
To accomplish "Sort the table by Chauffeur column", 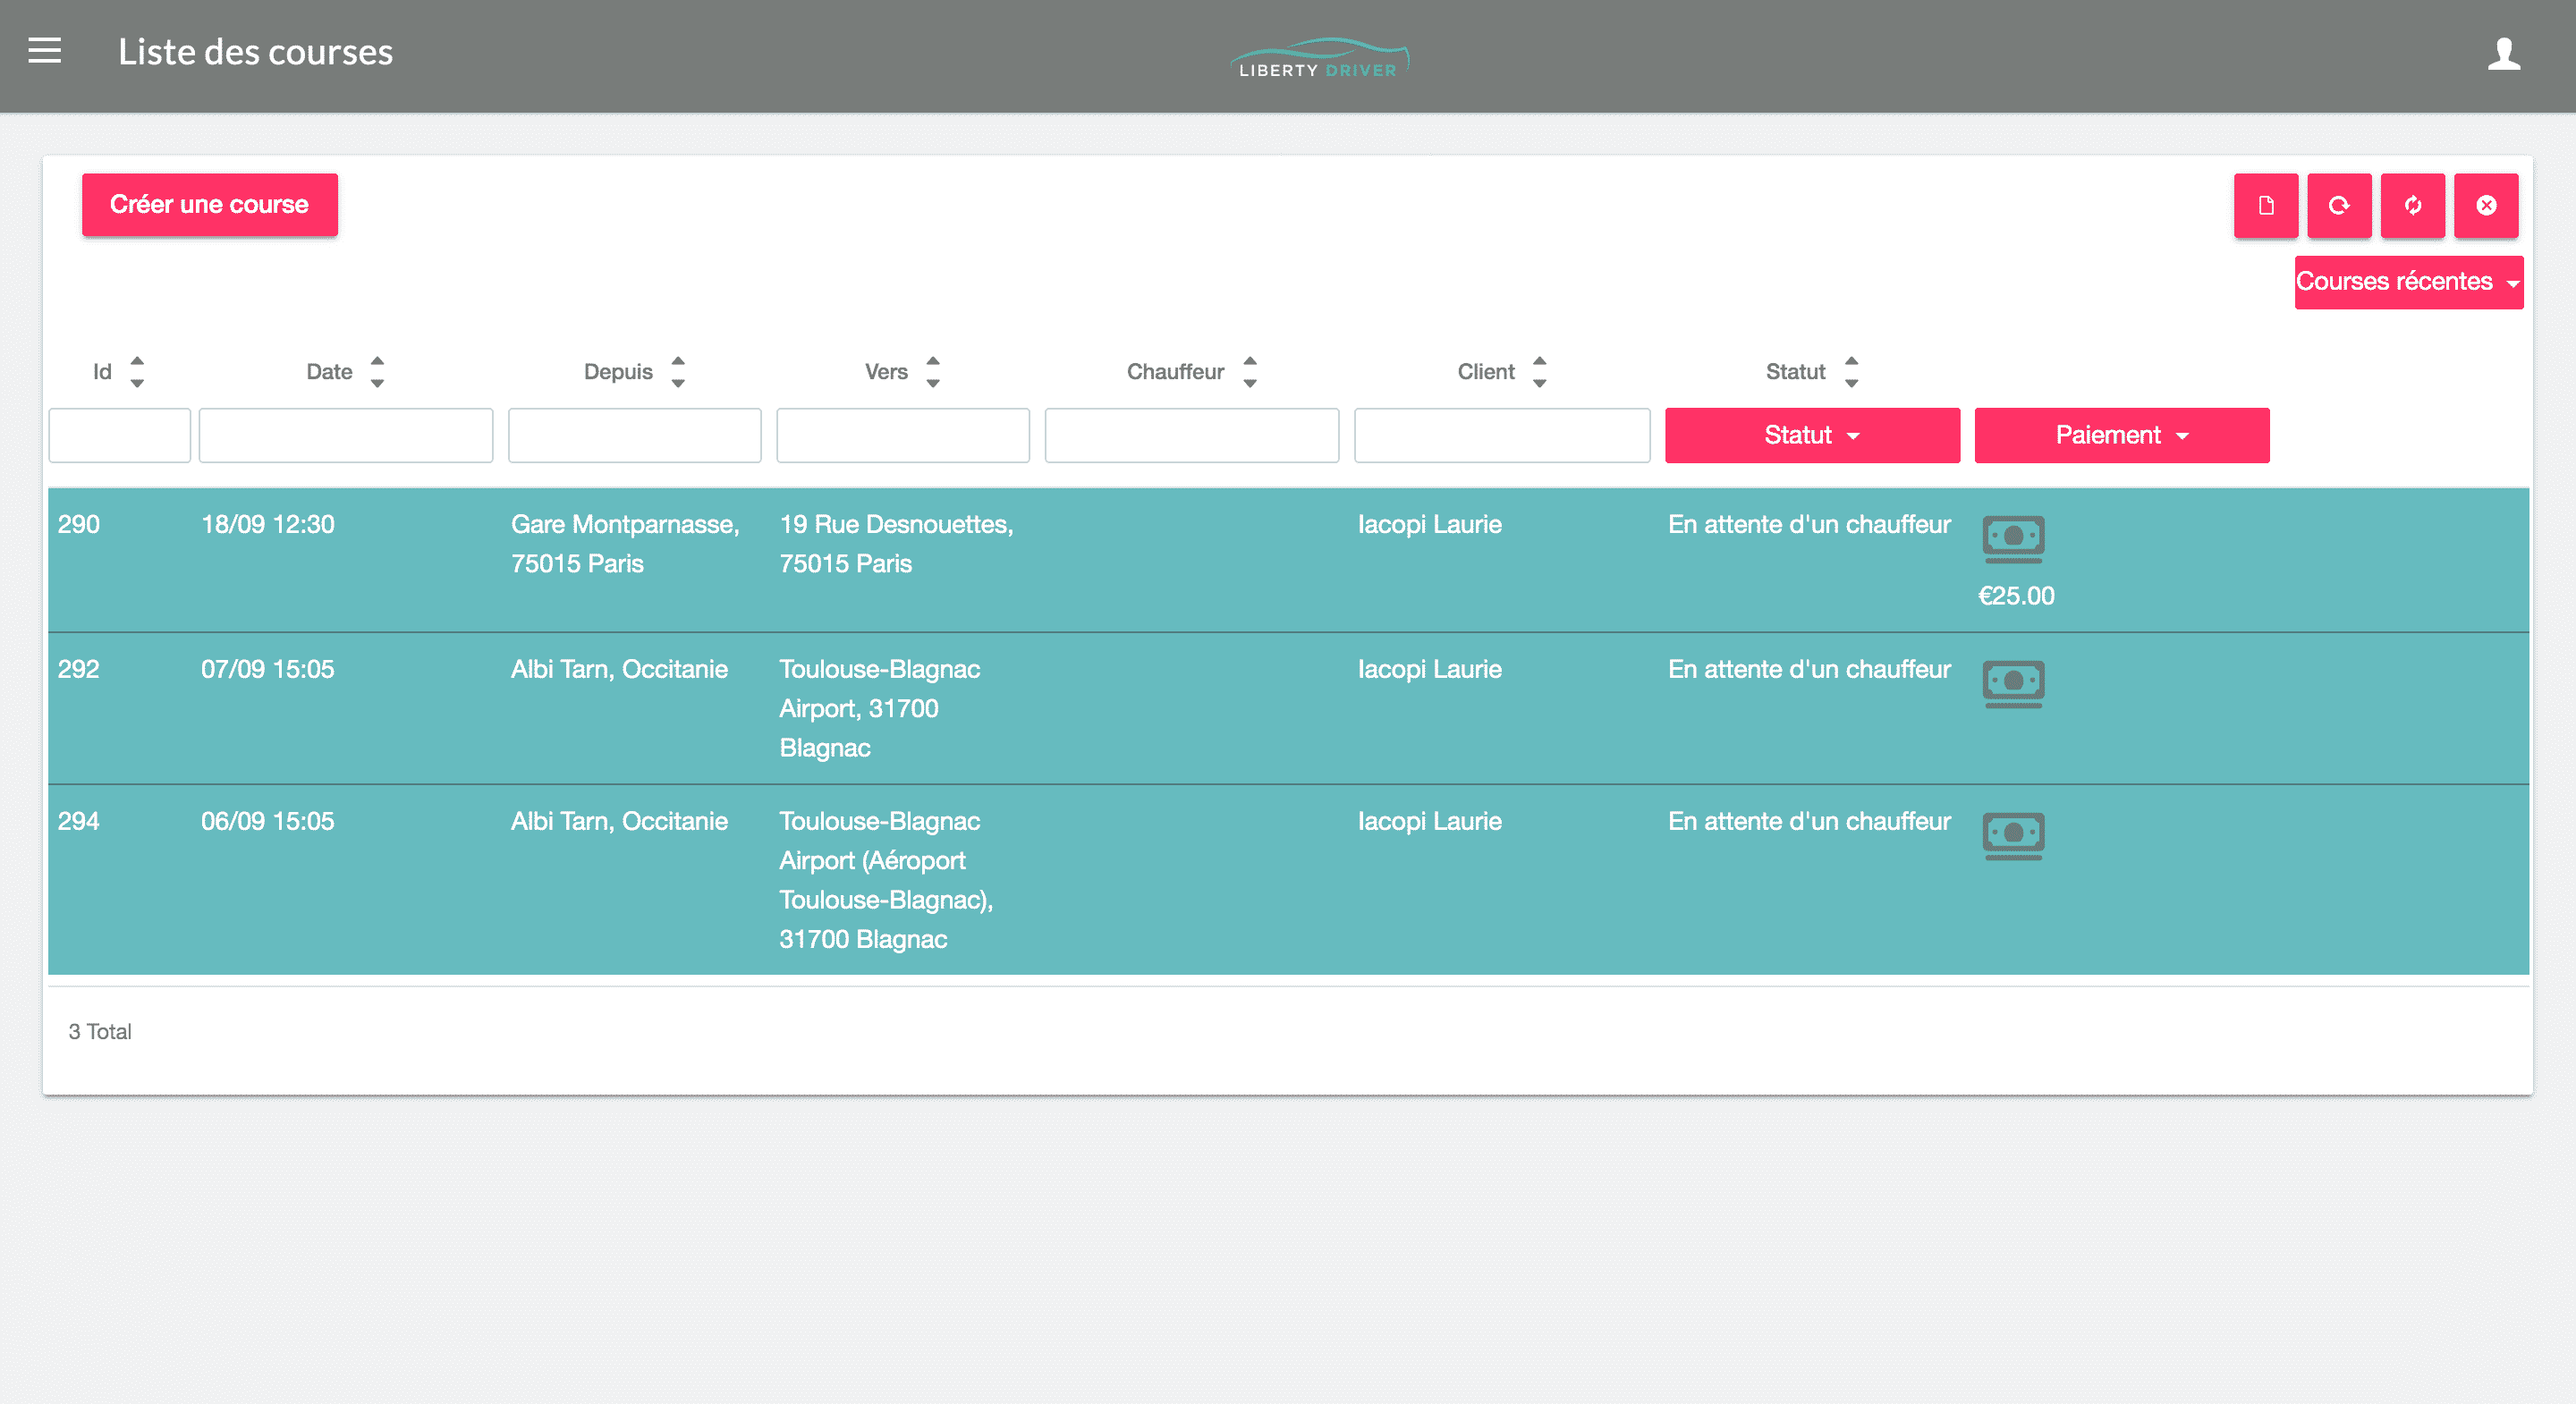I will click(1250, 372).
